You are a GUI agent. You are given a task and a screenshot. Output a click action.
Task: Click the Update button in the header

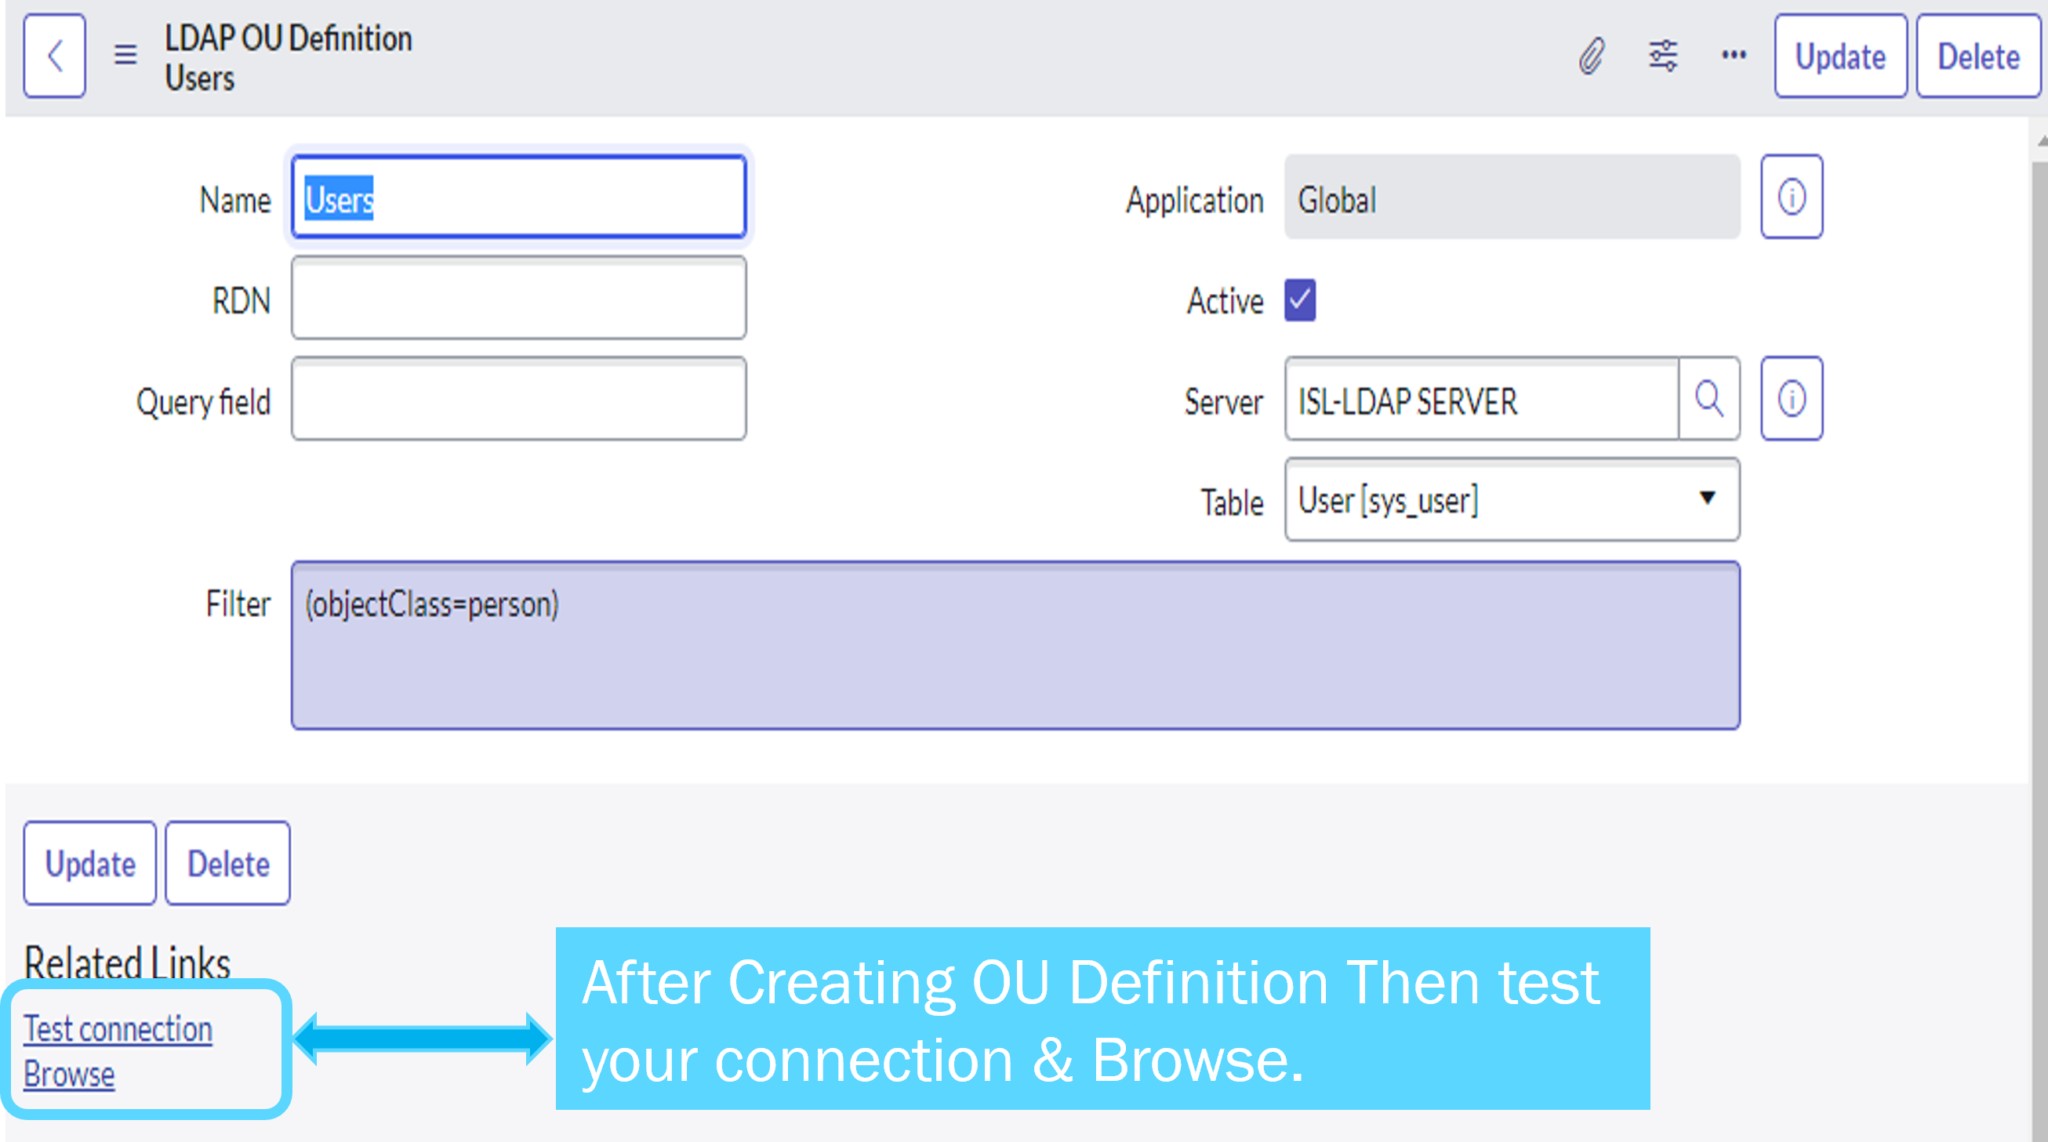click(1839, 56)
